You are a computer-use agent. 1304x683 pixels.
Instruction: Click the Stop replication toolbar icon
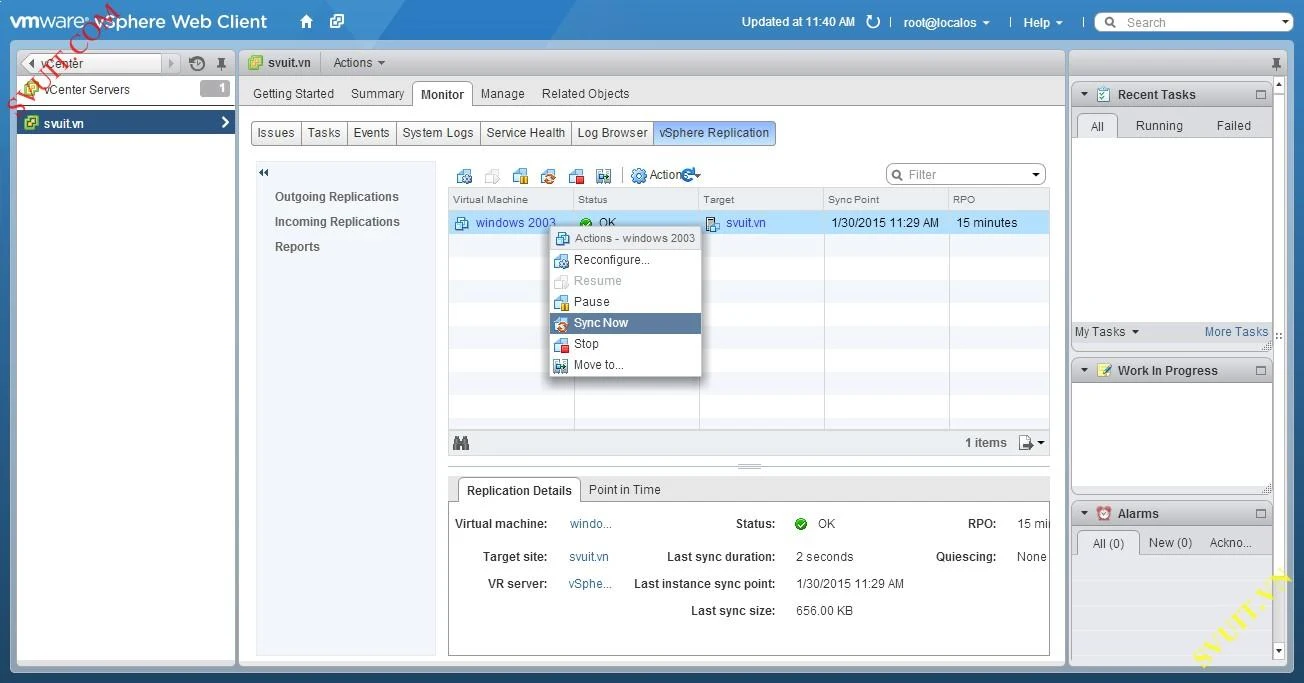pos(576,176)
